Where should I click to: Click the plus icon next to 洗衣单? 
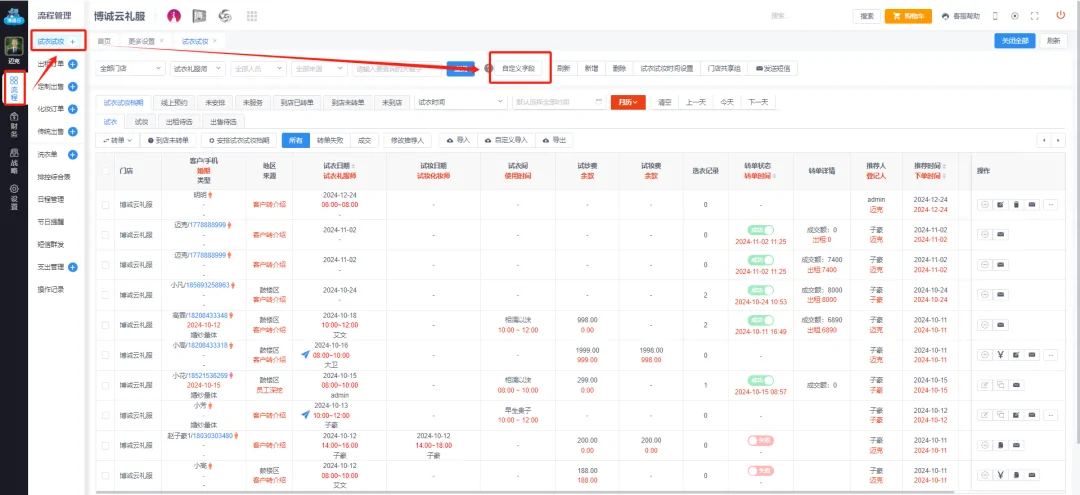click(72, 154)
